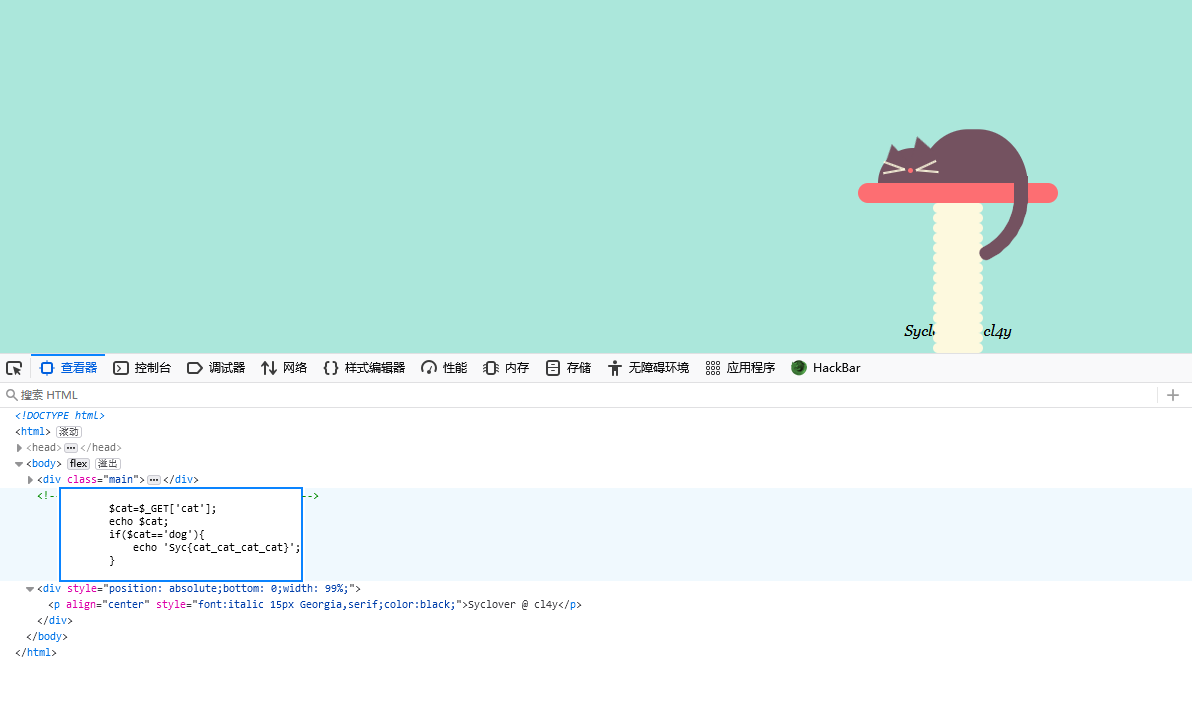
Task: Click the 搜索 HTML search field
Action: (x=578, y=395)
